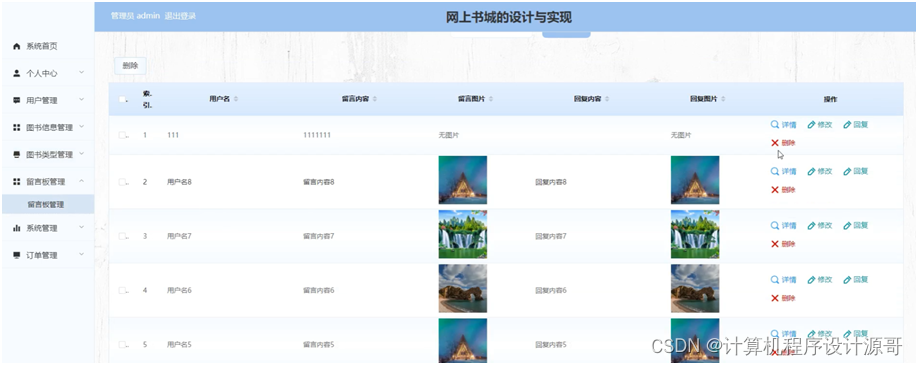918x365 pixels.
Task: Check the checkbox for row 111
Action: tap(122, 135)
